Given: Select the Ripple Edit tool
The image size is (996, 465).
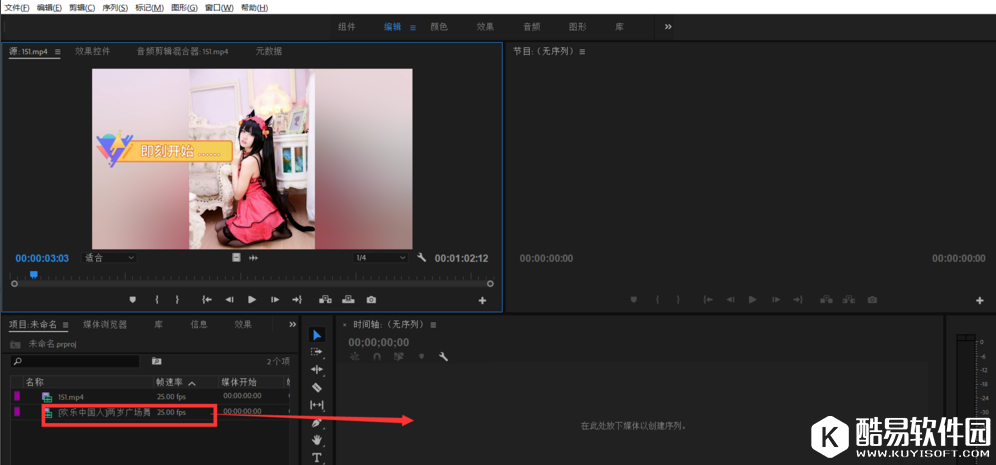Looking at the screenshot, I should 317,369.
